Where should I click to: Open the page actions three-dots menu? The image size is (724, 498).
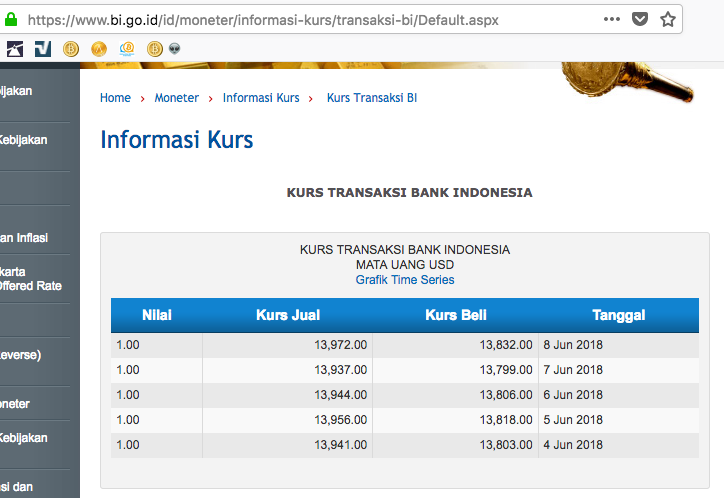coord(612,19)
